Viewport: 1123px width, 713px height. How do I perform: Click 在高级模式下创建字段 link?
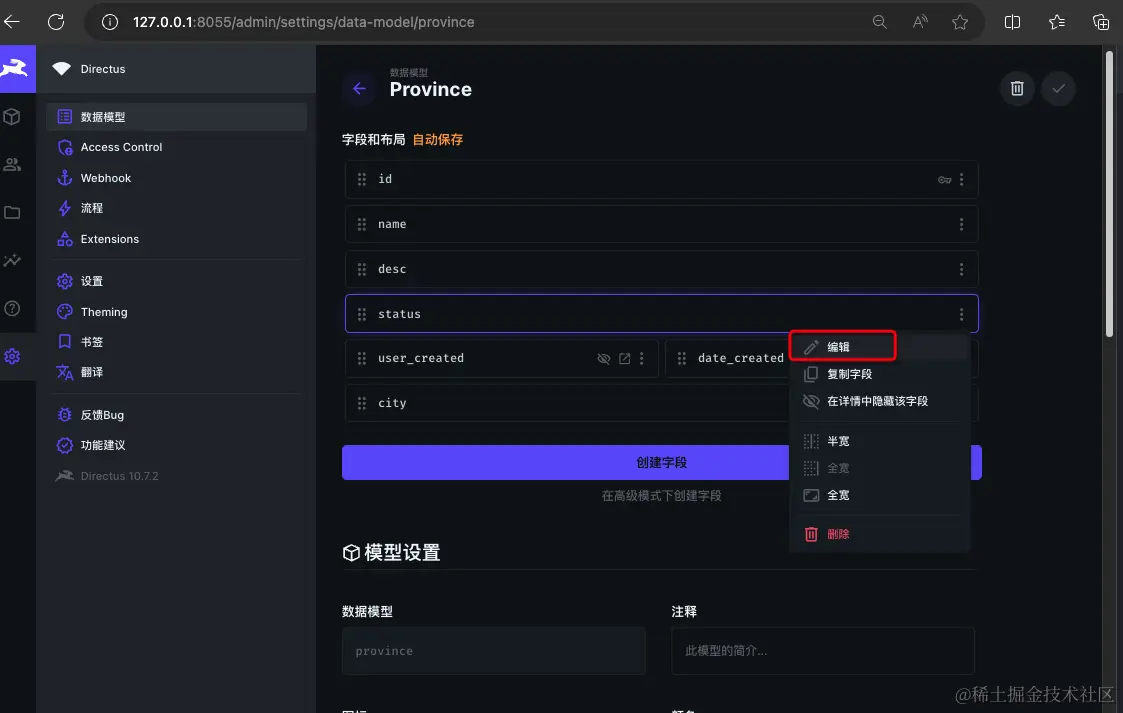click(x=661, y=496)
